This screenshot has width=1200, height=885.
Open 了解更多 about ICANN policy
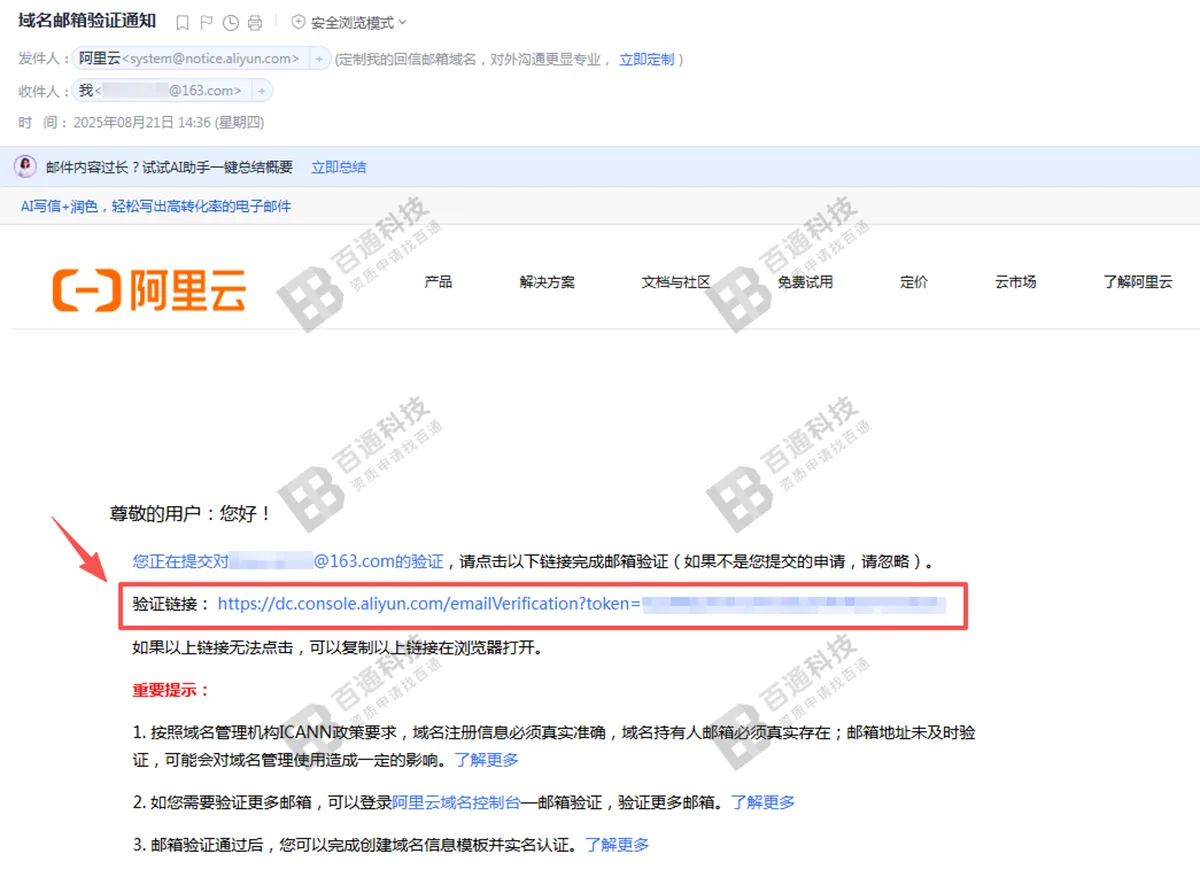487,760
